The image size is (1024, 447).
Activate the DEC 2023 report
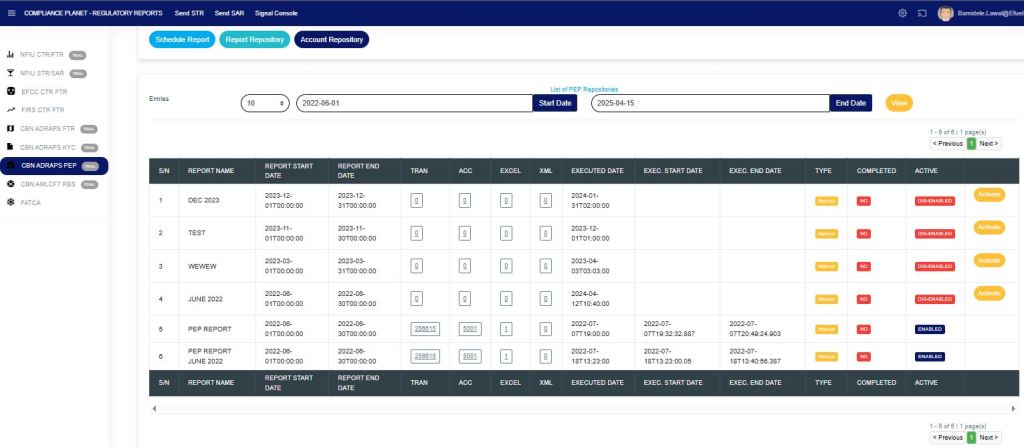988,194
